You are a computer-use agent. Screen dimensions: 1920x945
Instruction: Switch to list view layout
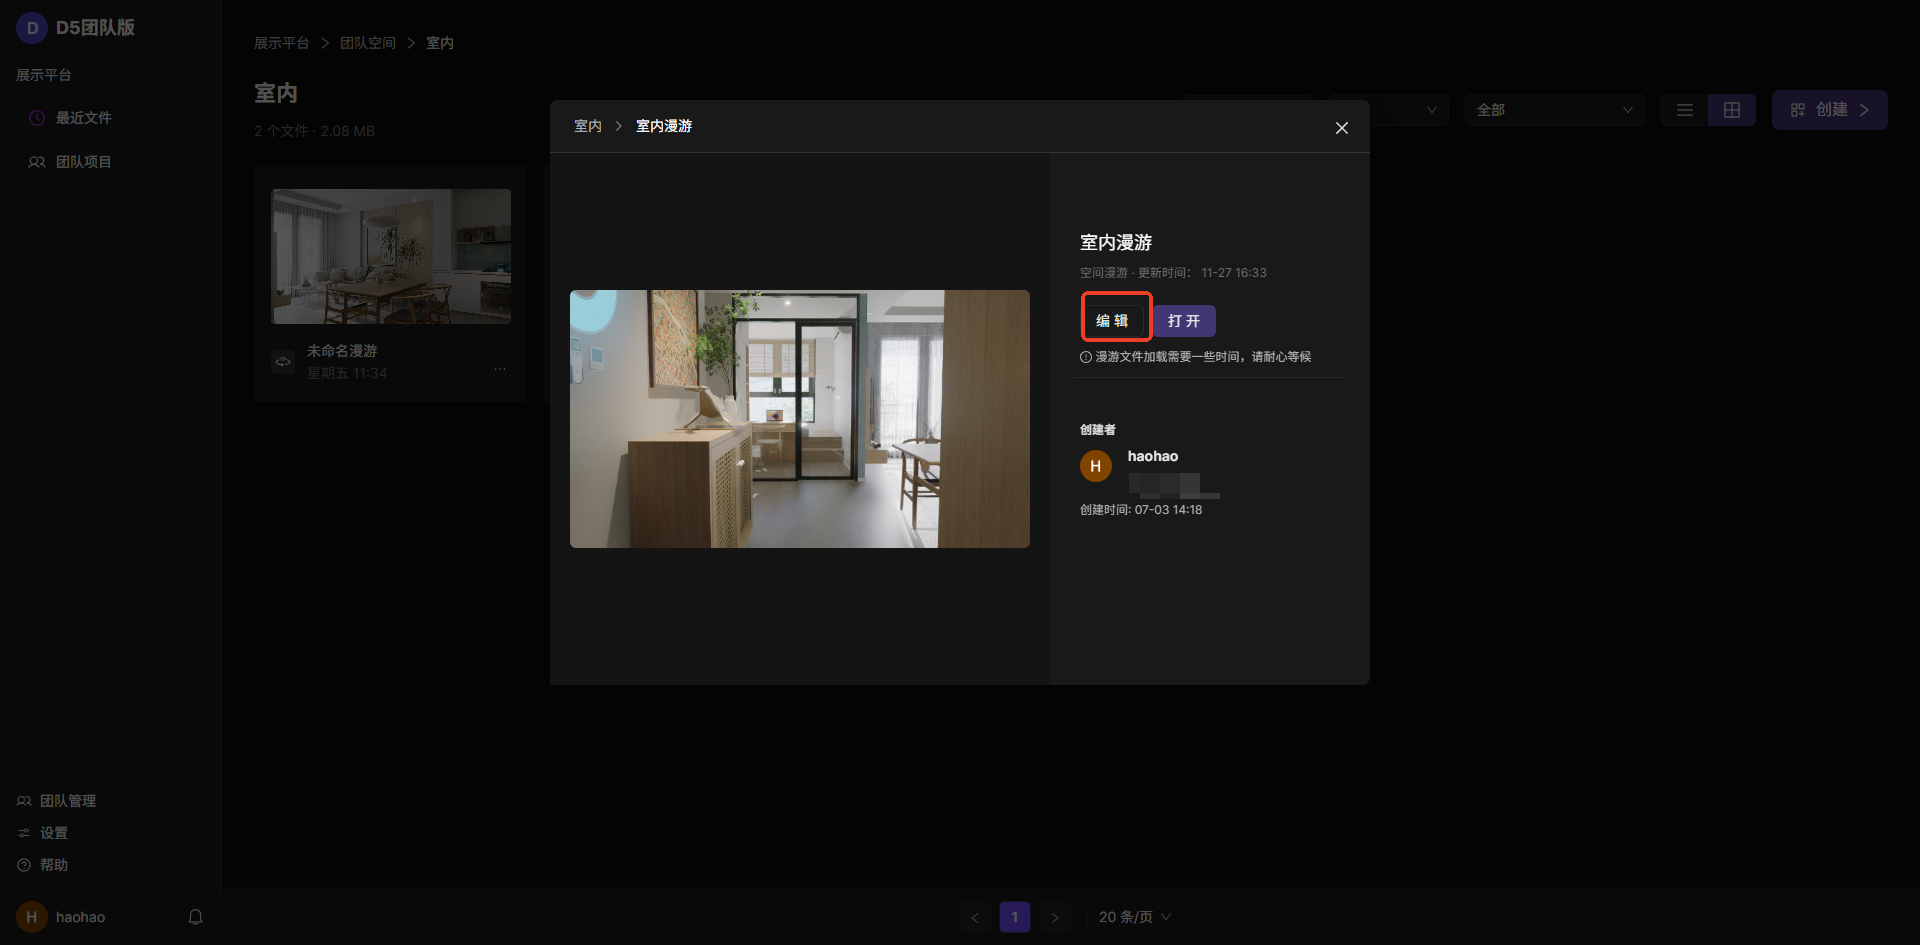[1685, 110]
